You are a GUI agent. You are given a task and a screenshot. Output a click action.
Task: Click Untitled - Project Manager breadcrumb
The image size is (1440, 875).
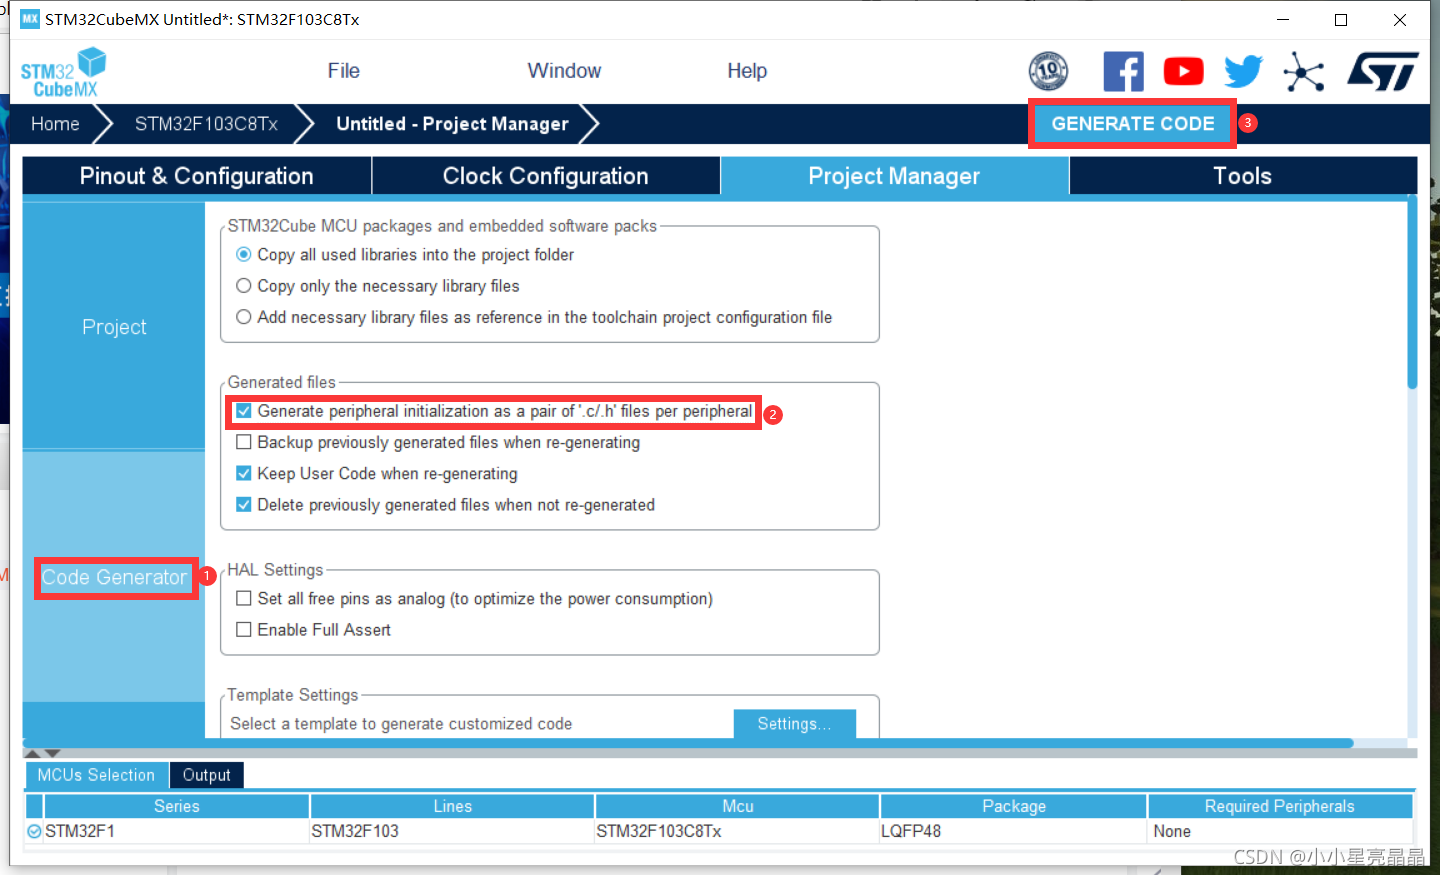coord(452,124)
